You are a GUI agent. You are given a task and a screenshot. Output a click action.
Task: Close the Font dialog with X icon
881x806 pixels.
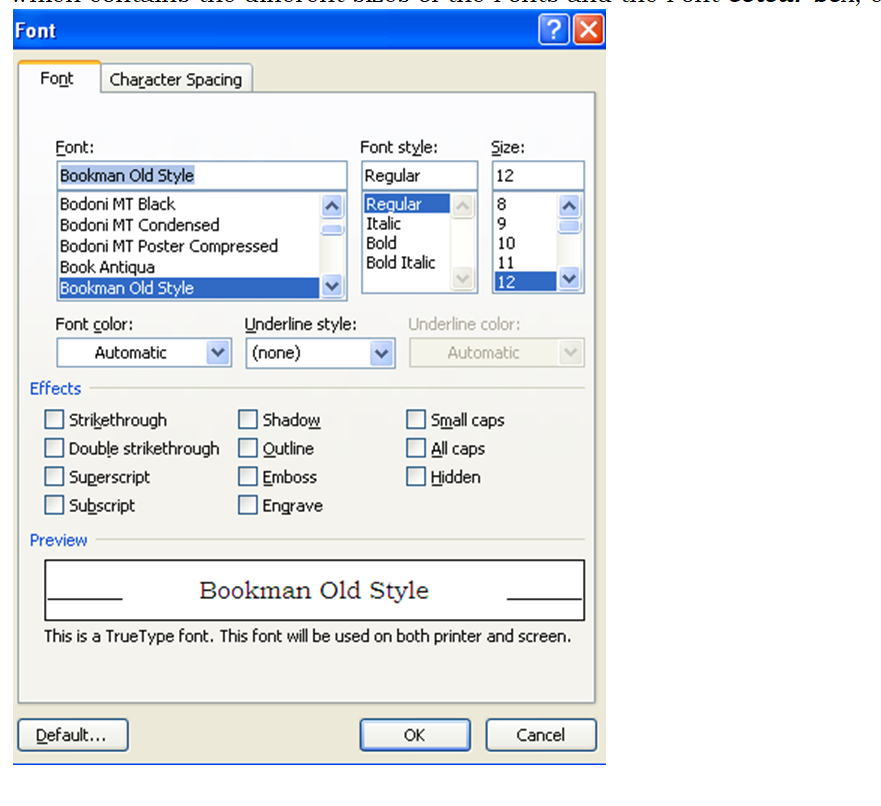[x=588, y=31]
